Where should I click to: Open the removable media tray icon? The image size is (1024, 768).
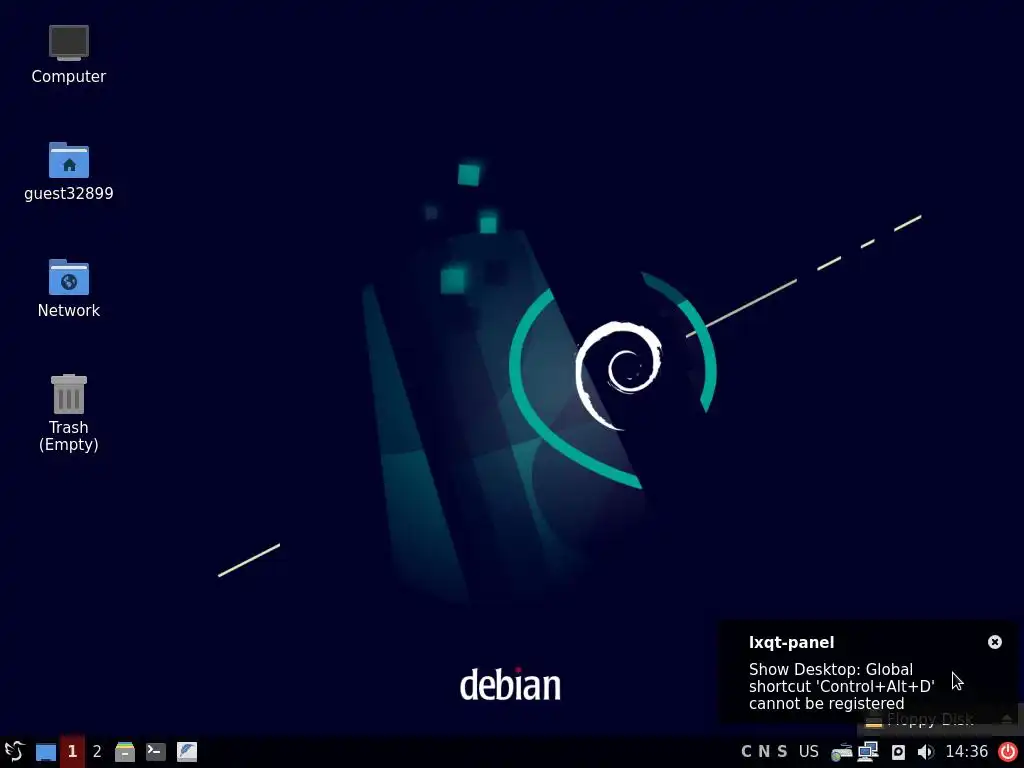pos(841,752)
